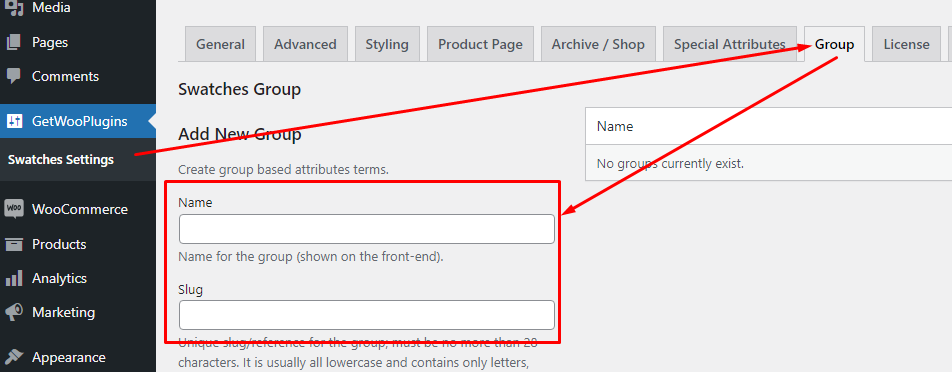Focus the group Name input field
The image size is (952, 372).
367,229
